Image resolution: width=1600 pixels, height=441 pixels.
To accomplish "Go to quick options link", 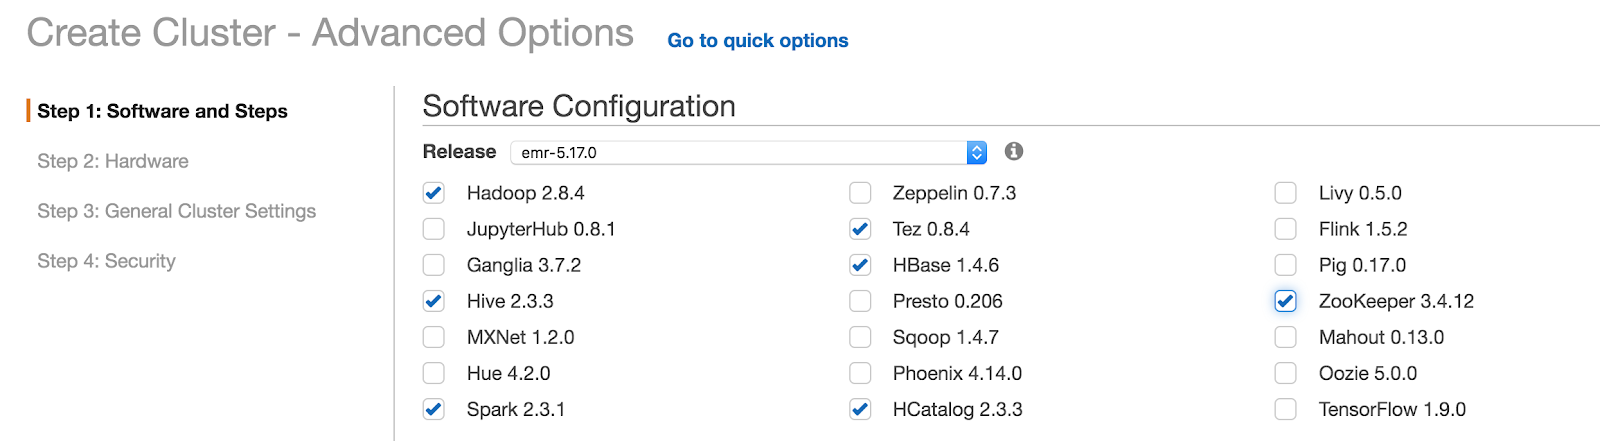I will (x=758, y=41).
